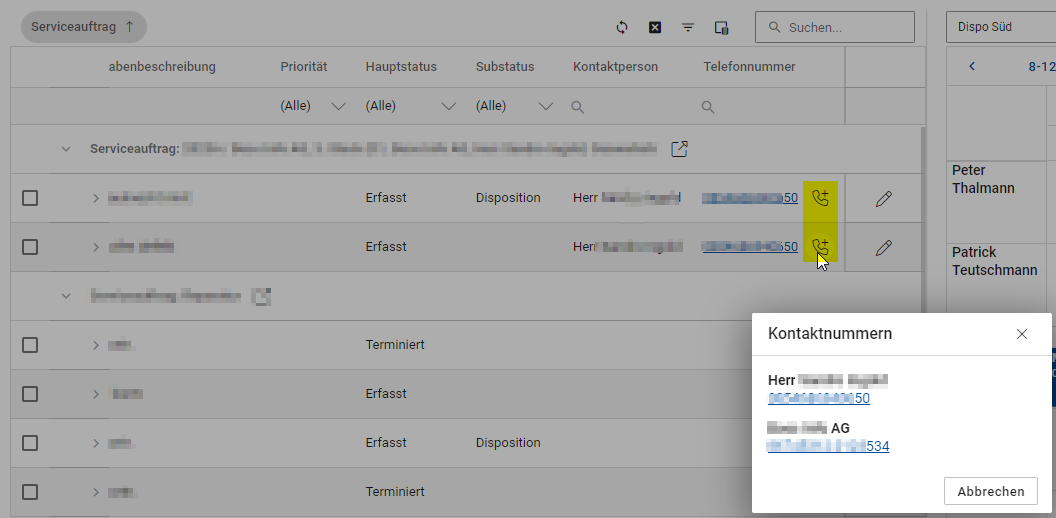
Task: Select the first Terminiert row checkbox
Action: (30, 345)
